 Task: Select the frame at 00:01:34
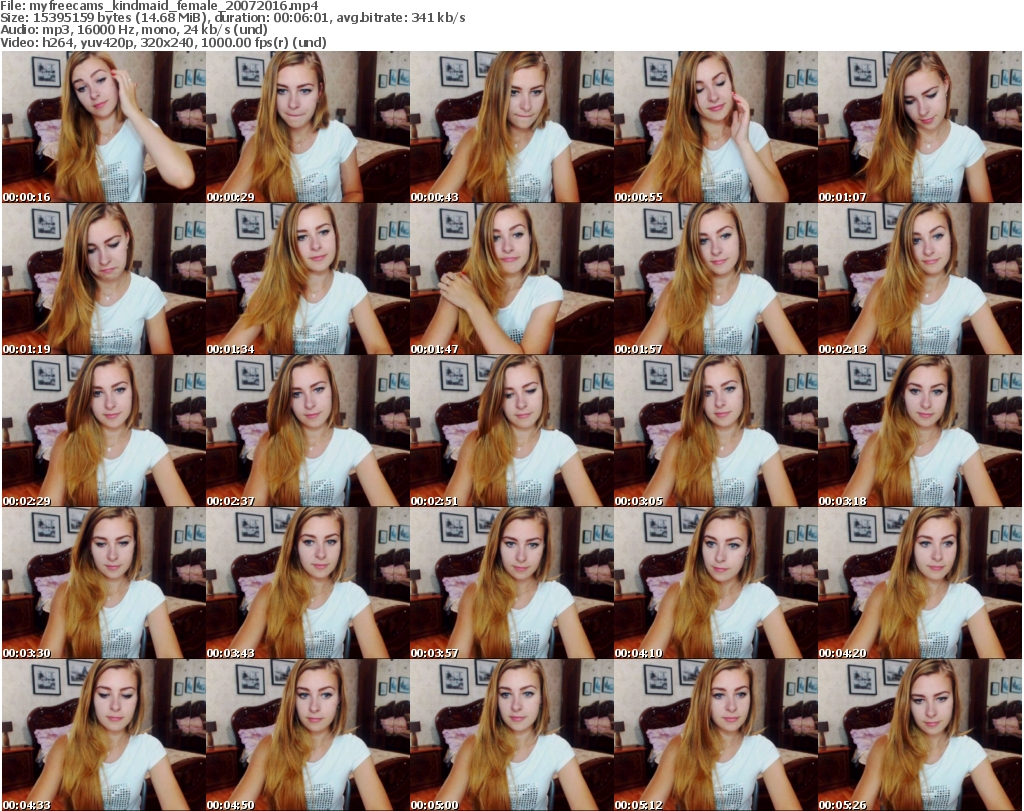click(x=308, y=279)
